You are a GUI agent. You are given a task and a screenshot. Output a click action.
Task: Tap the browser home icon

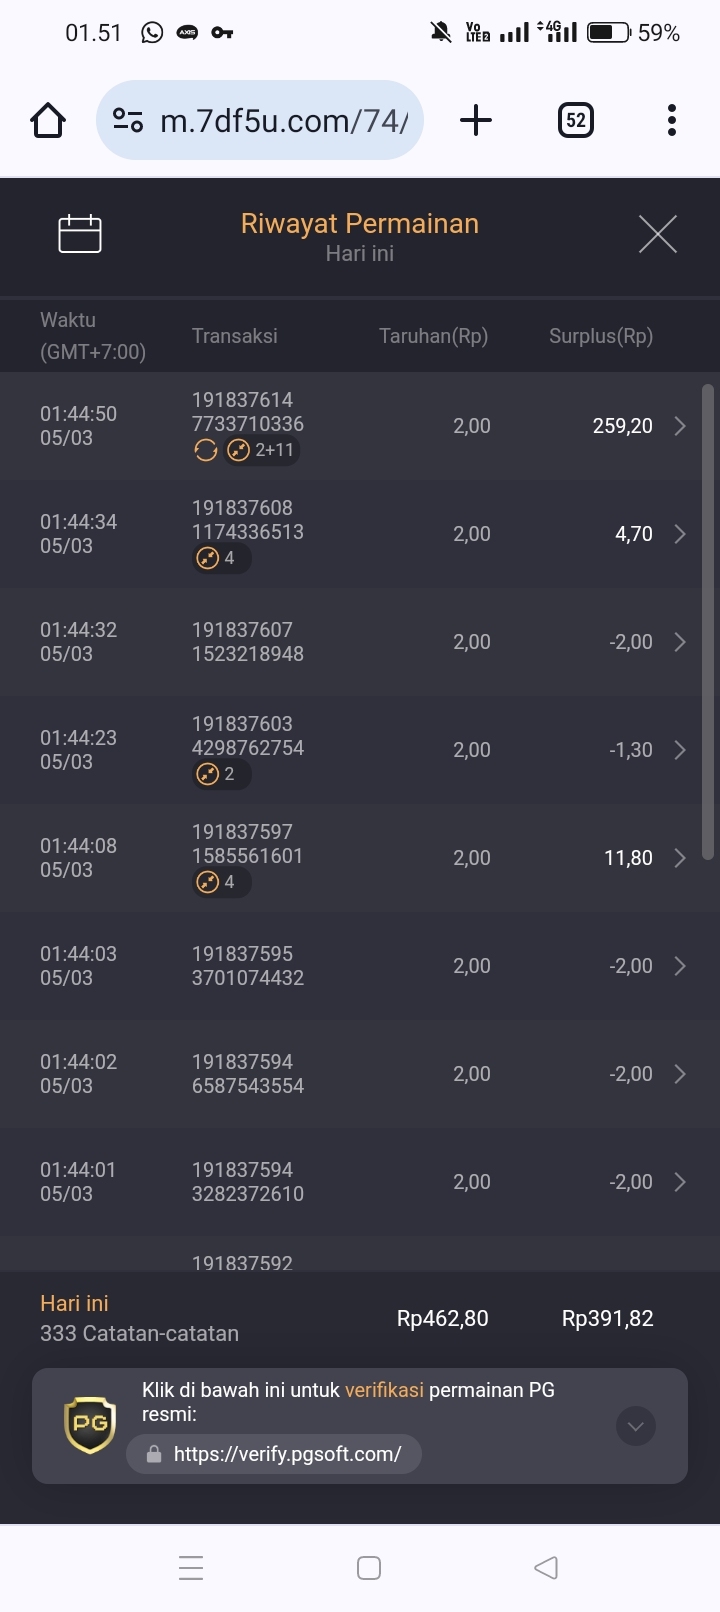(x=48, y=121)
